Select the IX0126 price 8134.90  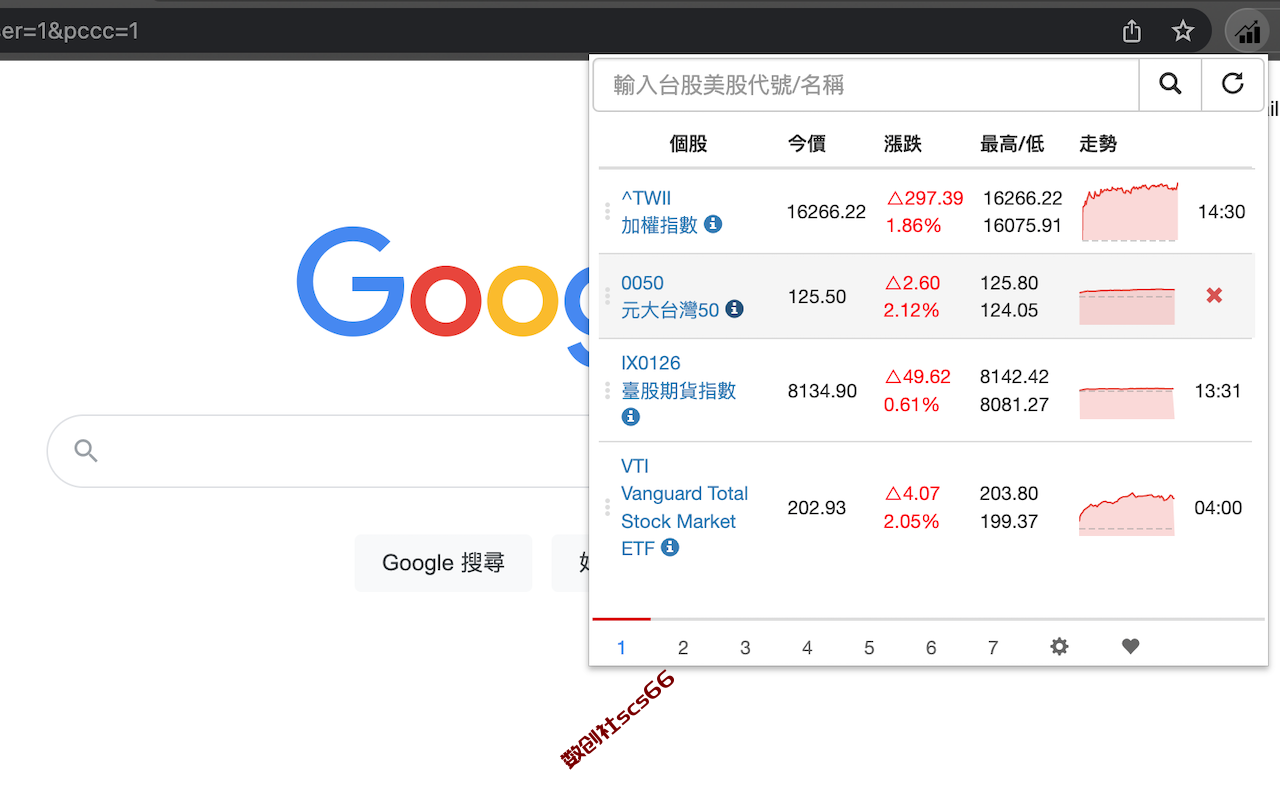point(822,391)
